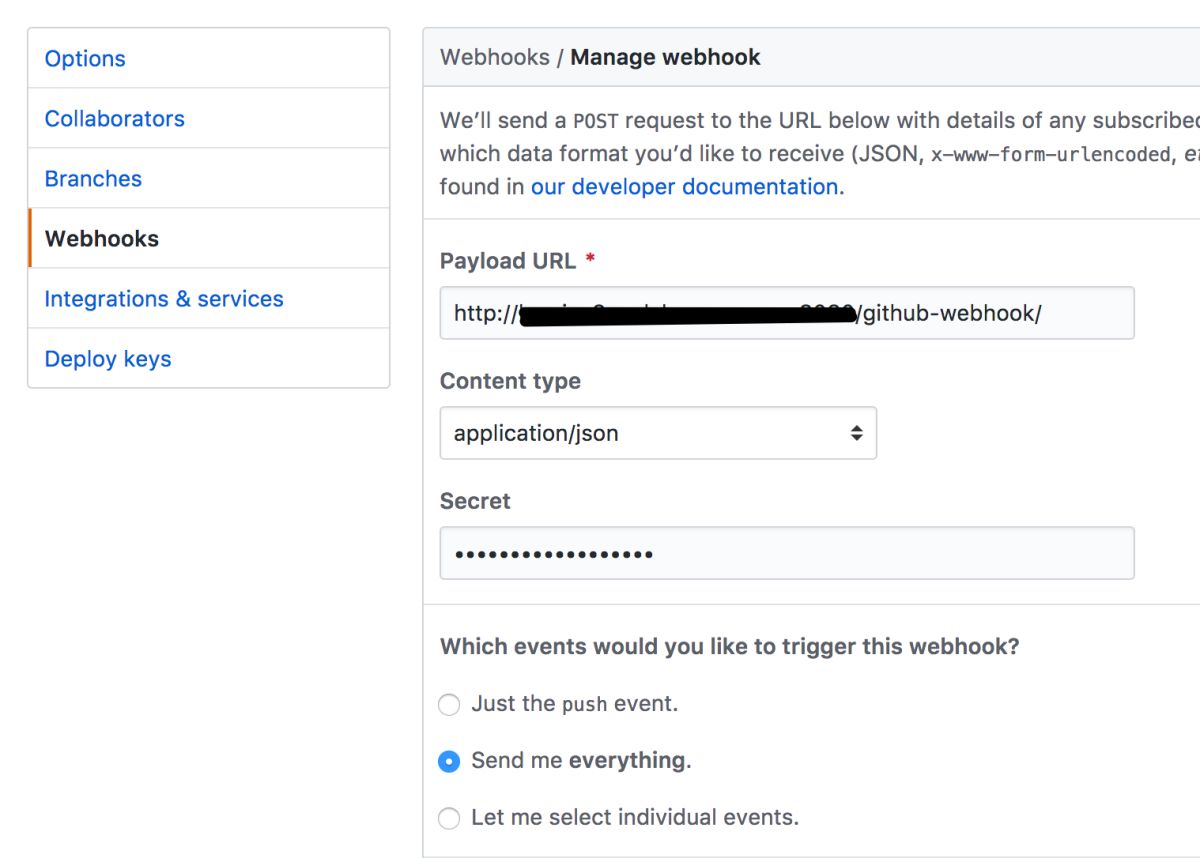Image resolution: width=1200 pixels, height=858 pixels.
Task: Go to Deploy keys section
Action: (x=208, y=358)
